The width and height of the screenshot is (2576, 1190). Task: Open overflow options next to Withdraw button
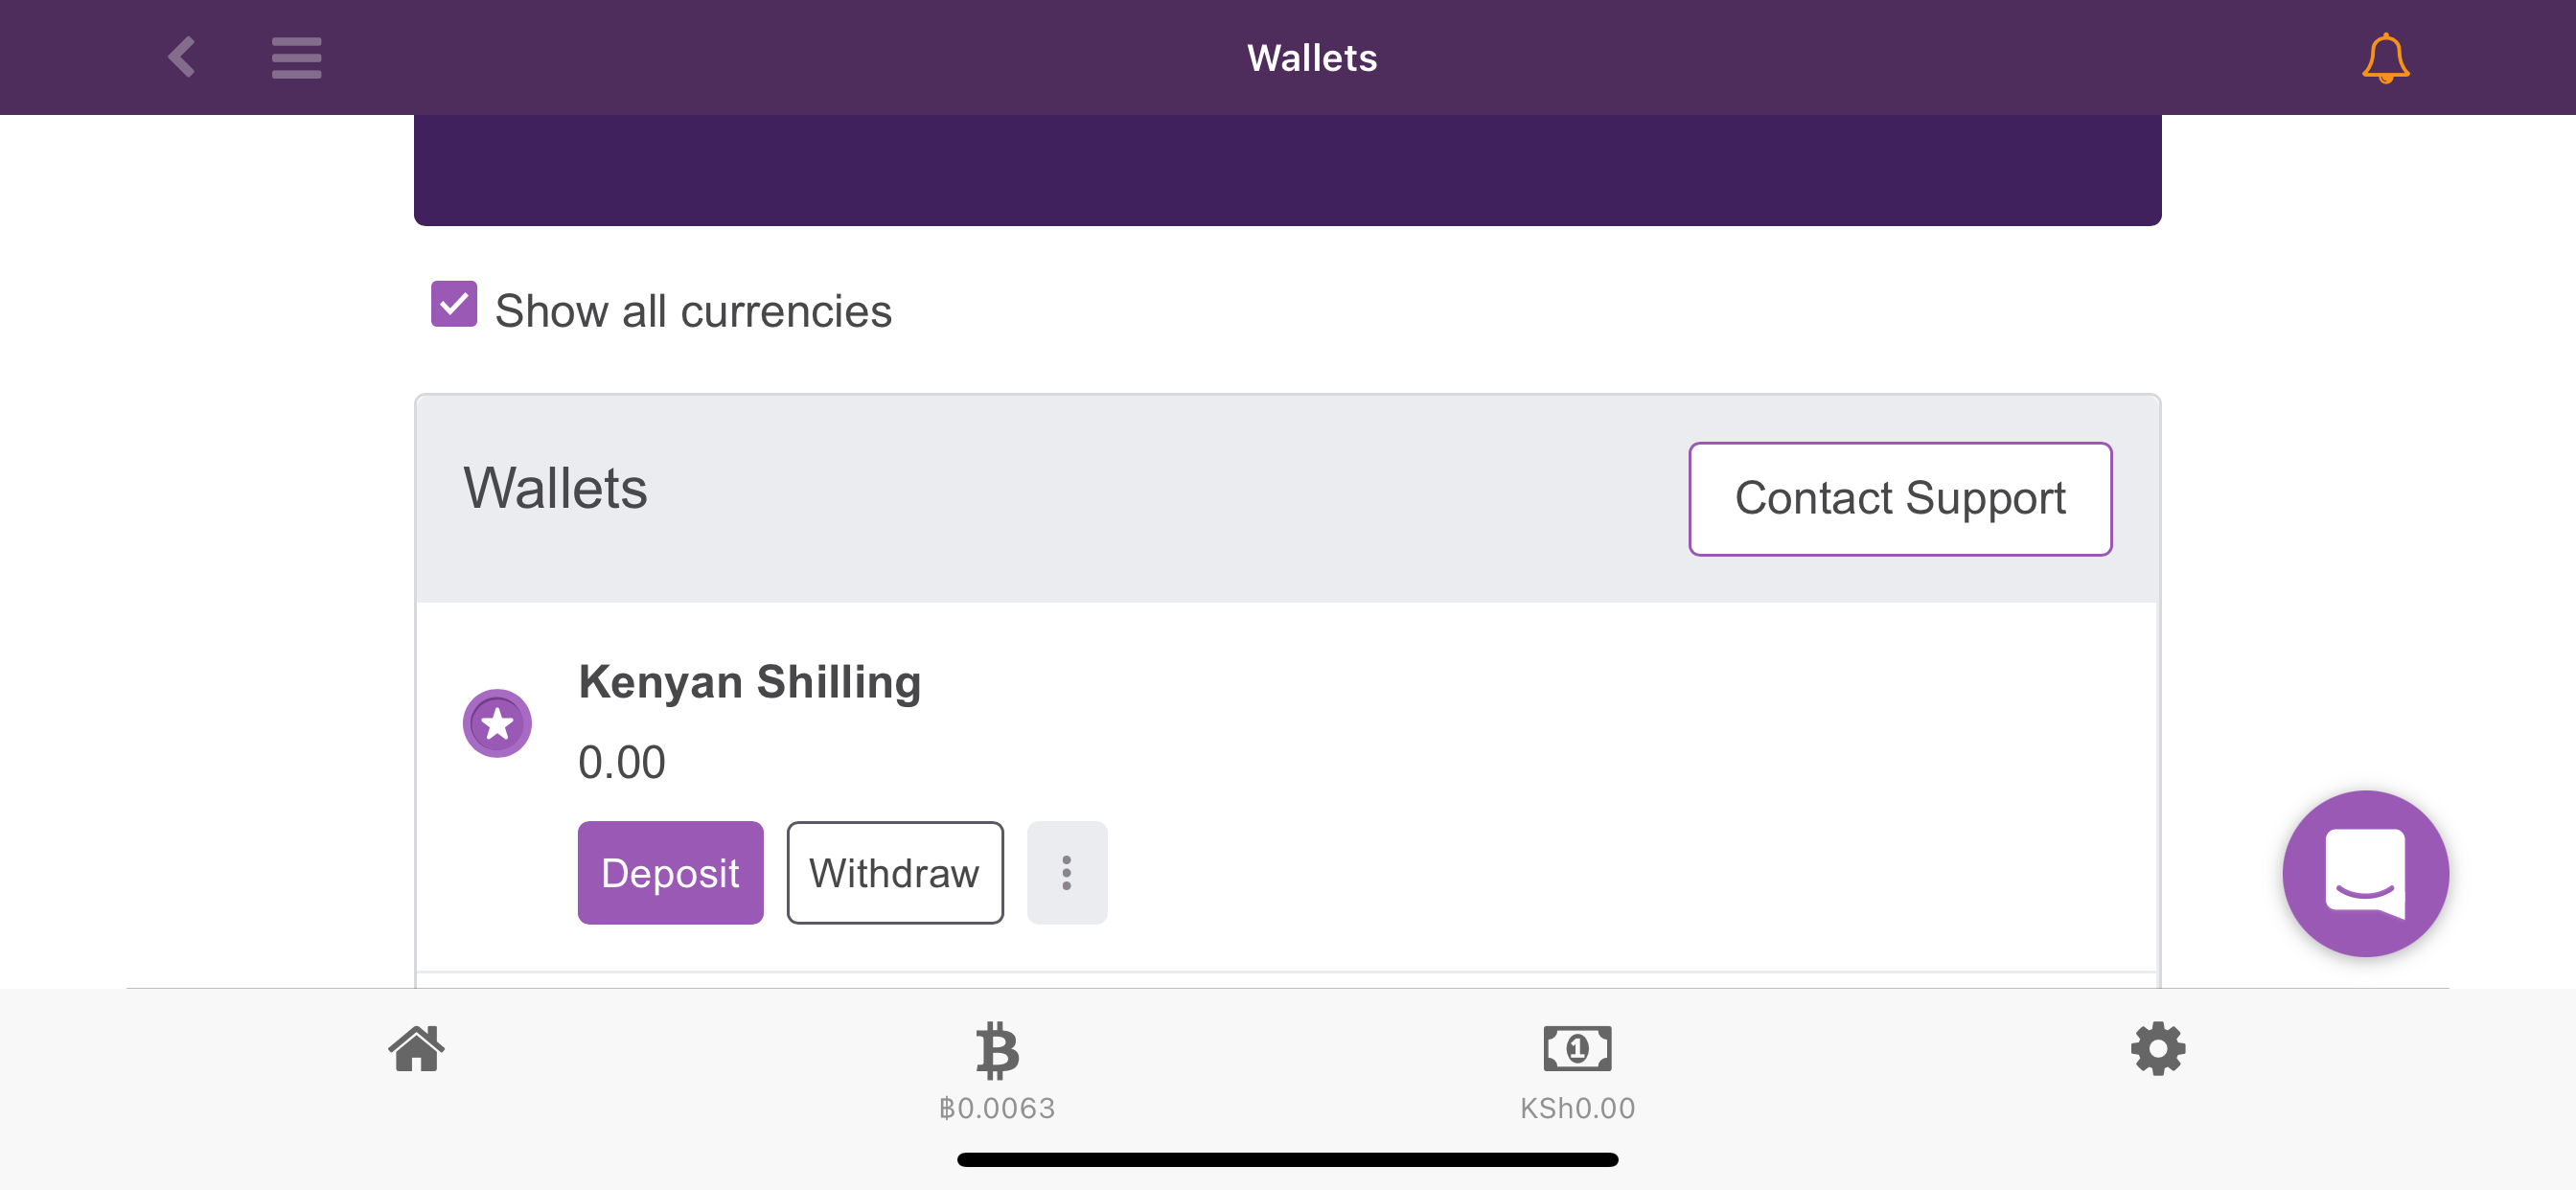(1066, 872)
